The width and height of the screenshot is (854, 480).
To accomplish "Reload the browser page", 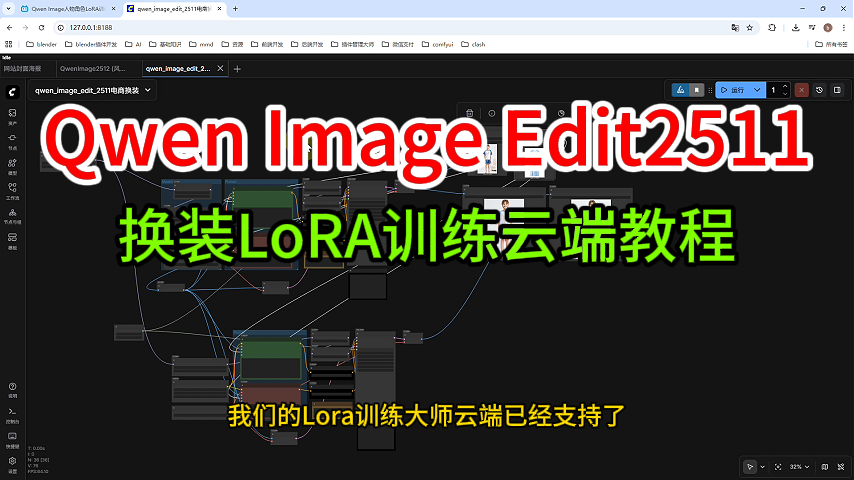I will click(41, 28).
